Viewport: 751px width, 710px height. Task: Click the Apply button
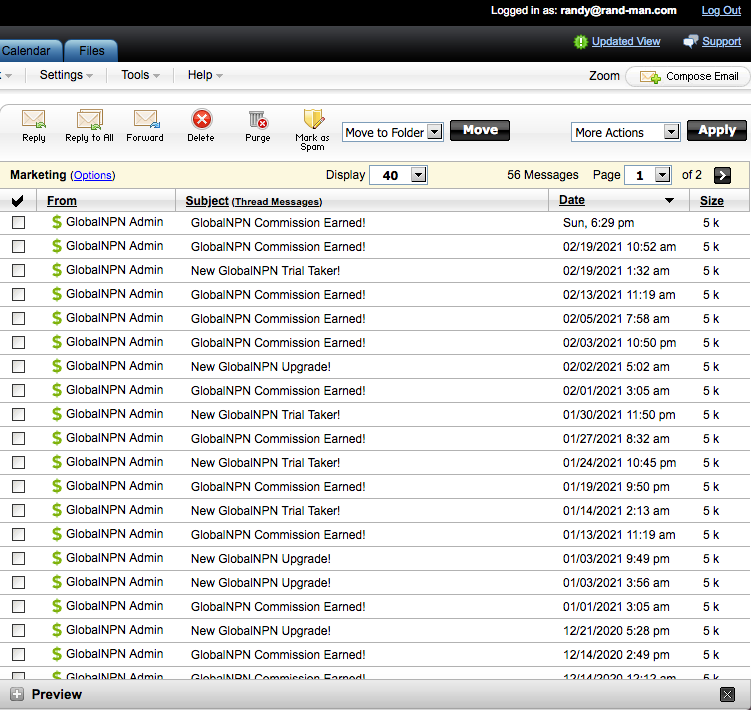[717, 130]
